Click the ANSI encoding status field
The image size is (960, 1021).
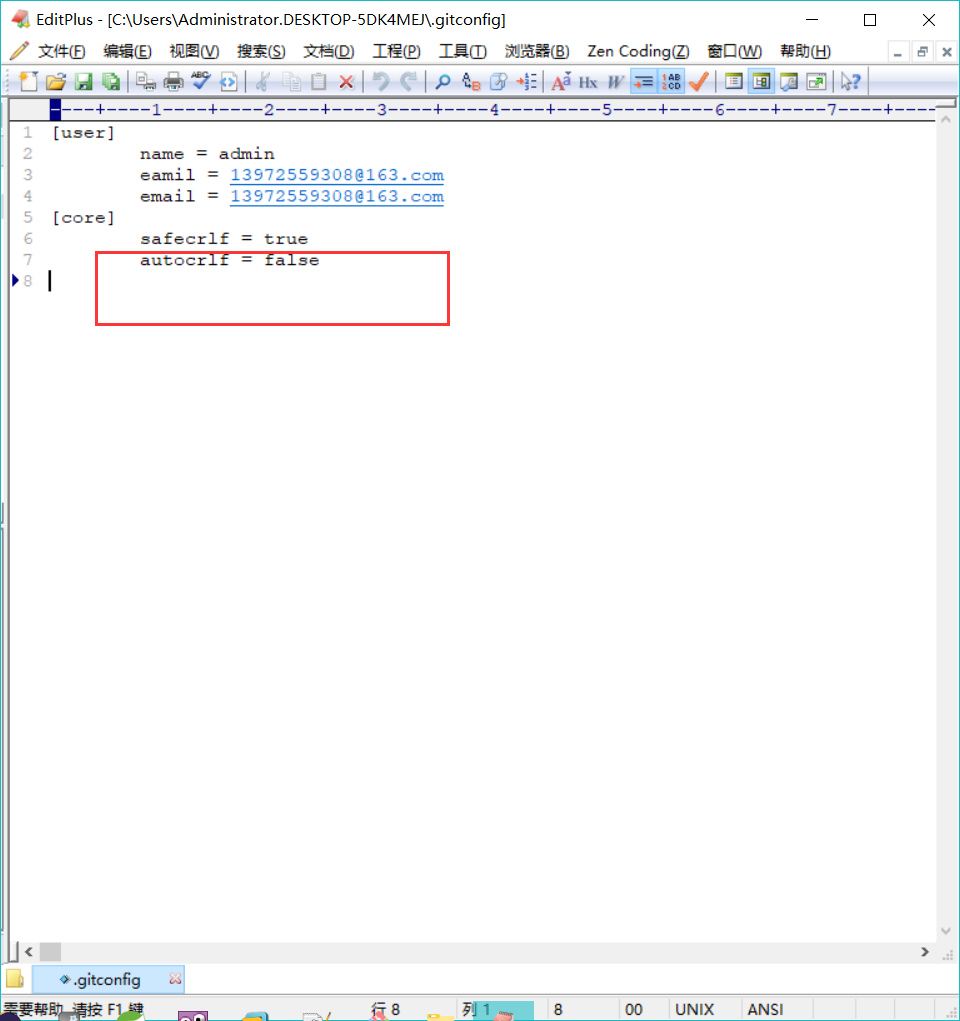[765, 1009]
